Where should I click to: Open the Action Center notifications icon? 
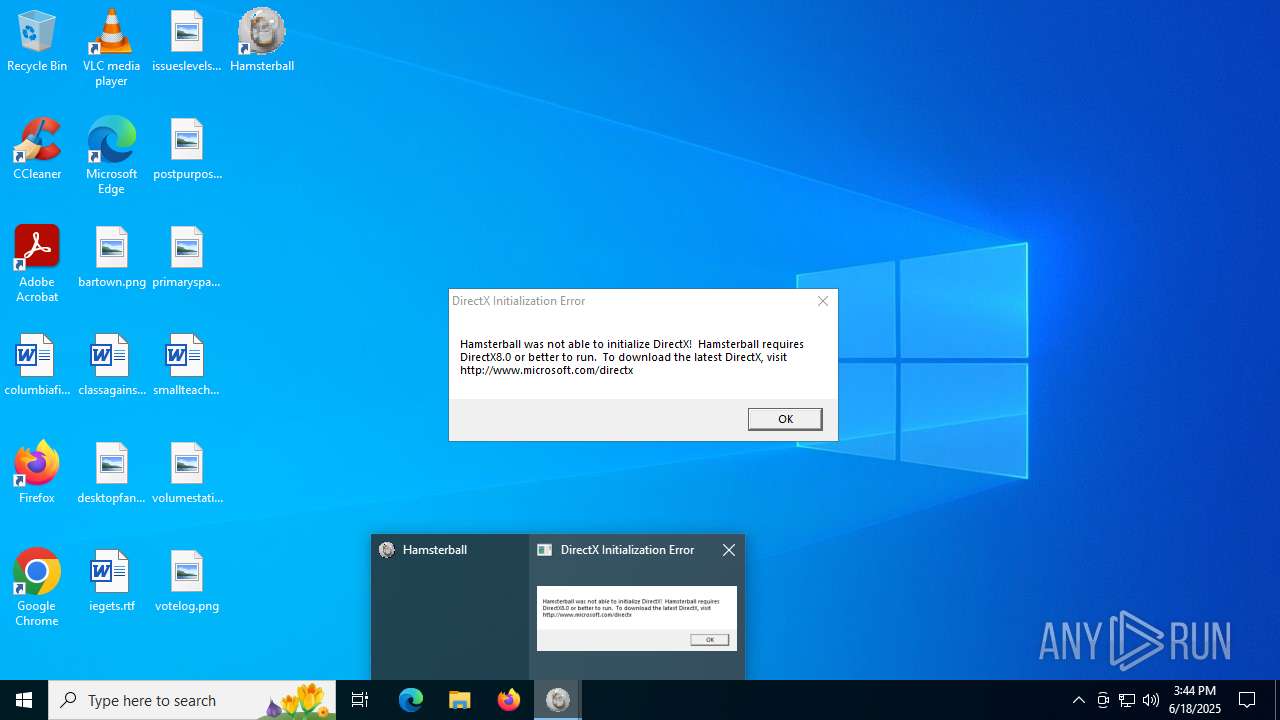1247,700
